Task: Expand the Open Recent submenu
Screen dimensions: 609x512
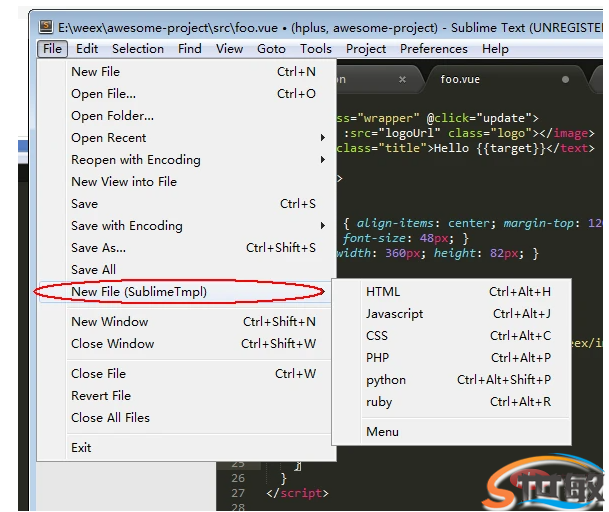Action: (x=186, y=138)
